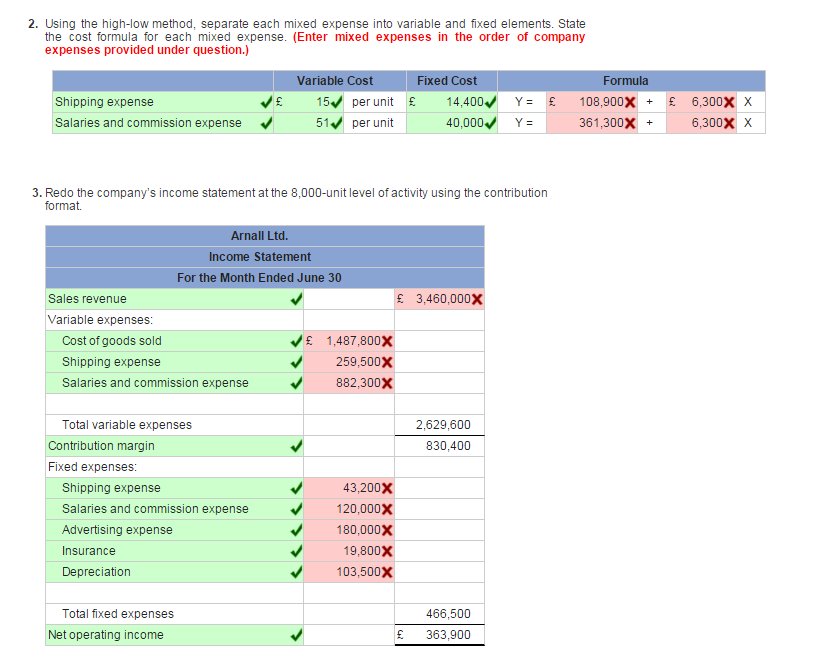Image resolution: width=835 pixels, height=667 pixels.
Task: Click the green check beside Insurance
Action: point(297,551)
